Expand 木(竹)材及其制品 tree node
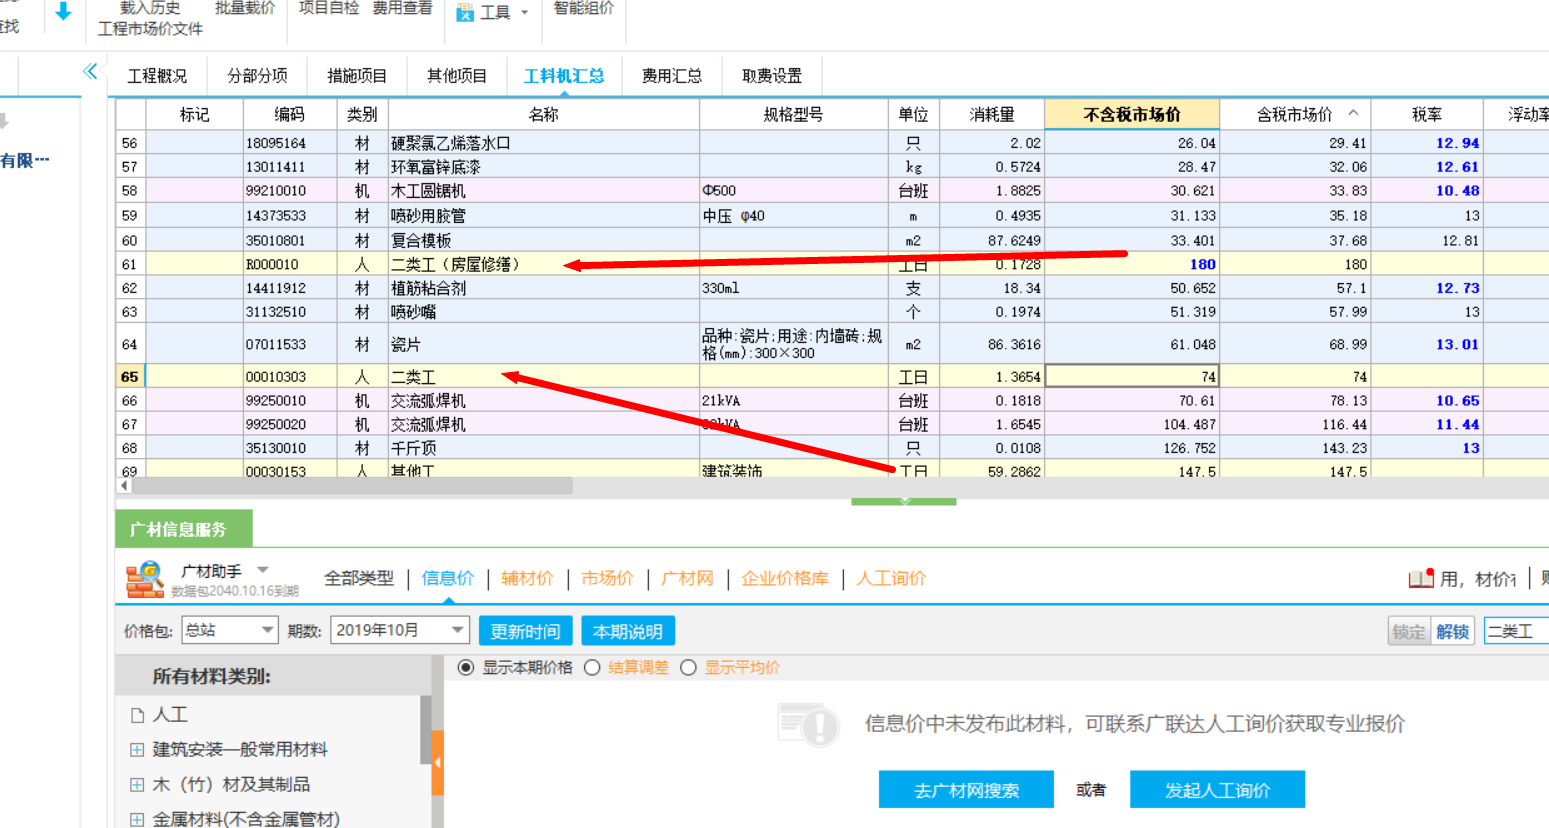 [x=137, y=785]
